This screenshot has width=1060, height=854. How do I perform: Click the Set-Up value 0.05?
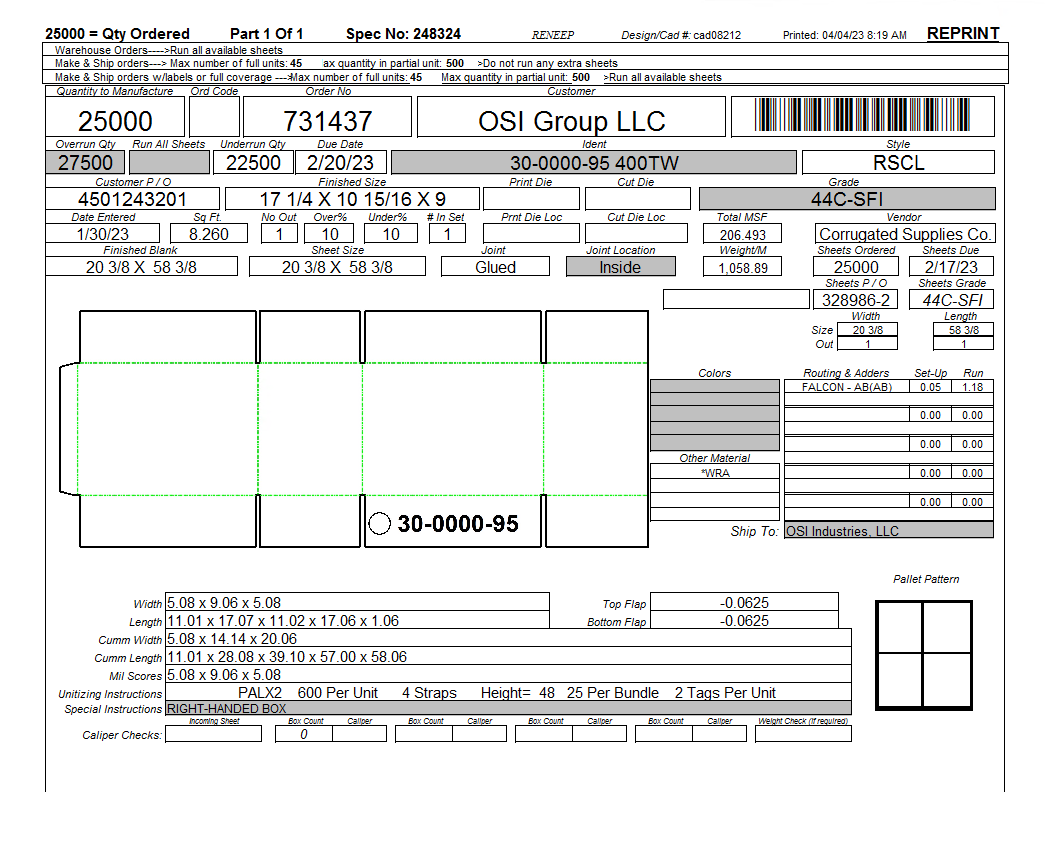[x=930, y=387]
